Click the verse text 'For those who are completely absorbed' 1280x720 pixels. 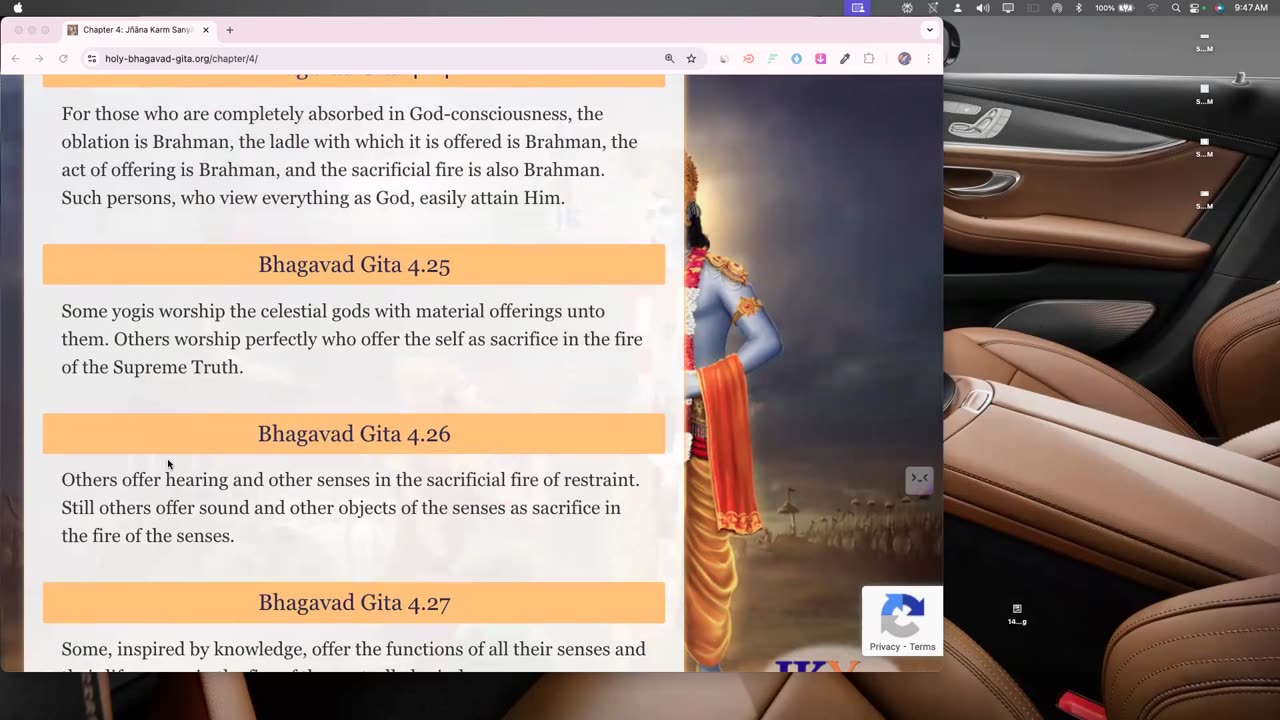[x=349, y=156]
